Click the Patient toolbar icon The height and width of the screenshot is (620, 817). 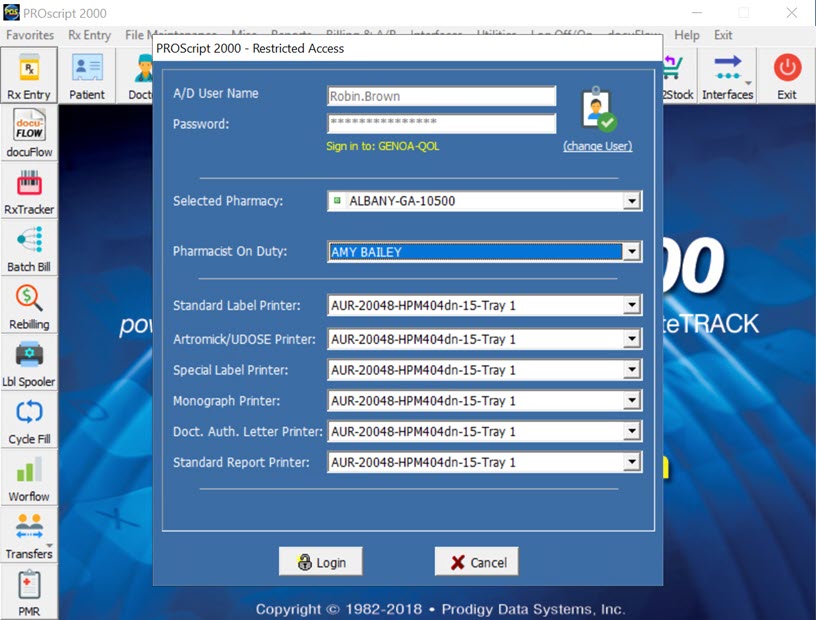(x=87, y=76)
